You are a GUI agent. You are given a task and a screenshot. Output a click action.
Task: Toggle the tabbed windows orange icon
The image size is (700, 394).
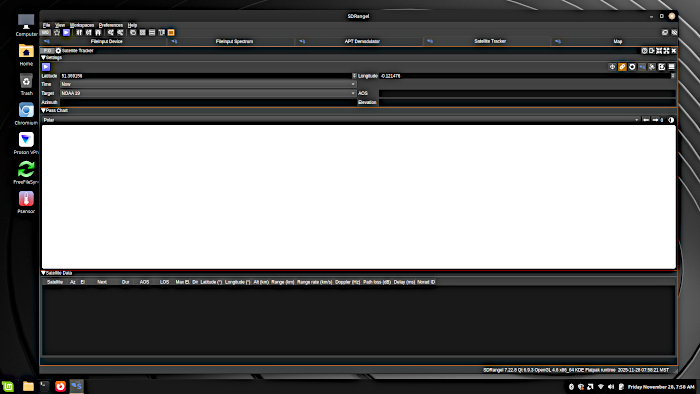pyautogui.click(x=171, y=33)
